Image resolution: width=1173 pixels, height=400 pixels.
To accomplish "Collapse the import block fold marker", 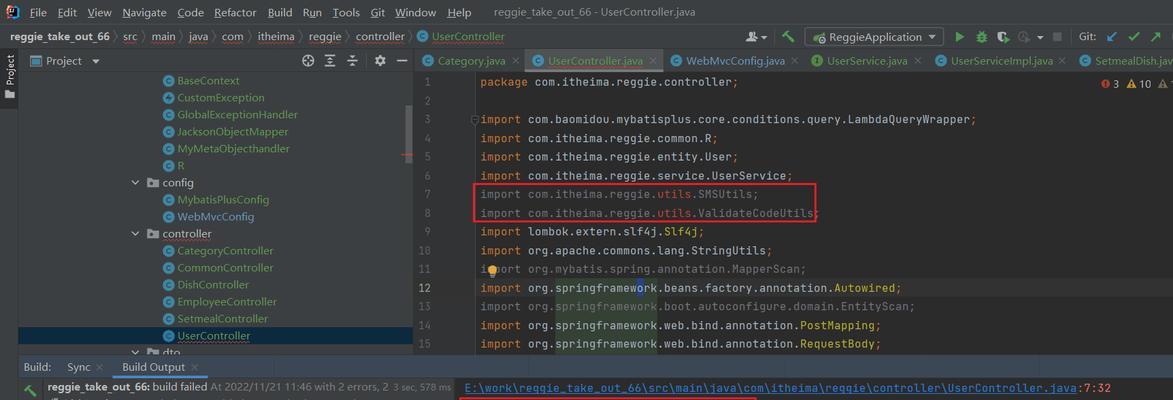I will coord(474,120).
